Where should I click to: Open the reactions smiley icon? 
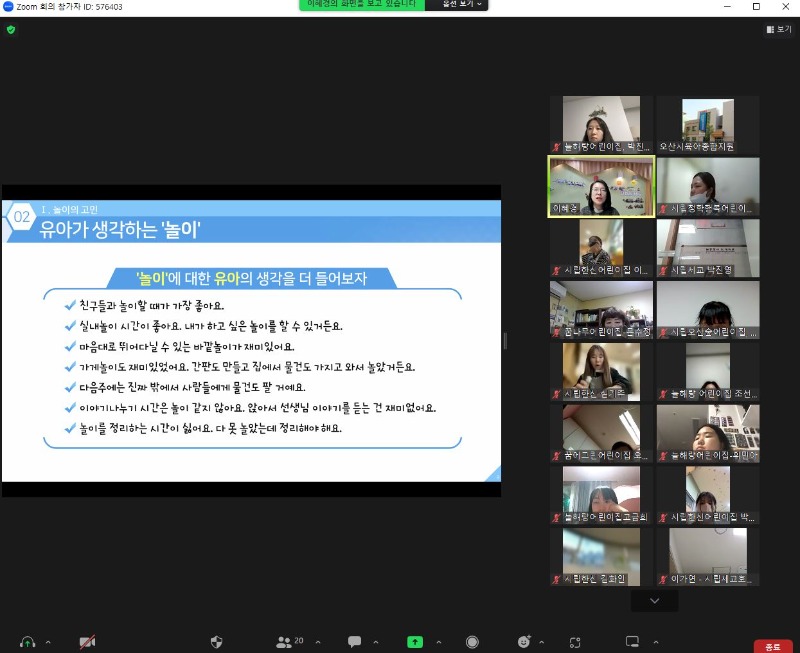(x=524, y=641)
